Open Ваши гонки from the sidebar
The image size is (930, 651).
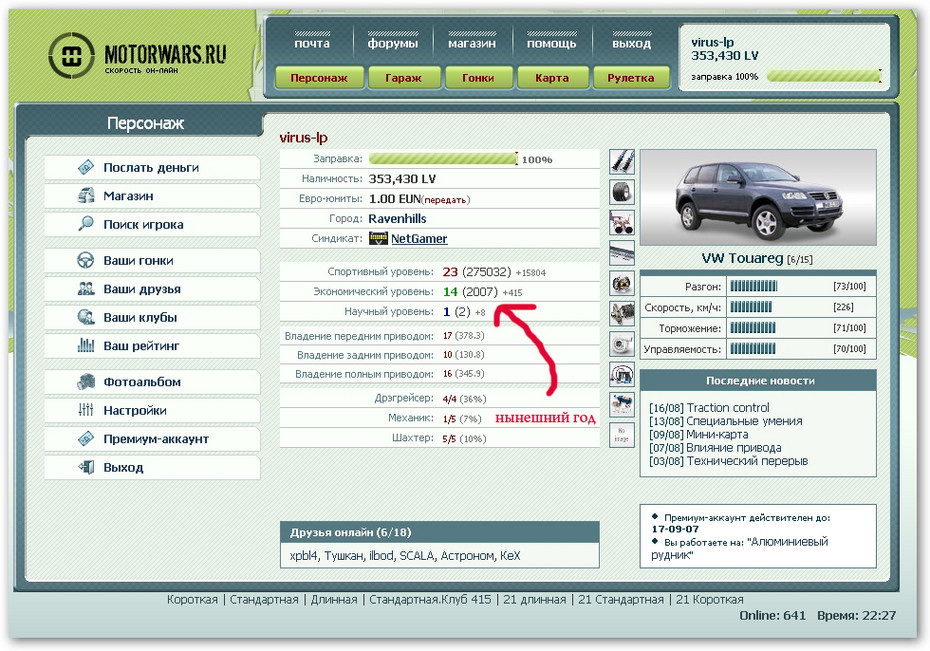pyautogui.click(x=152, y=260)
